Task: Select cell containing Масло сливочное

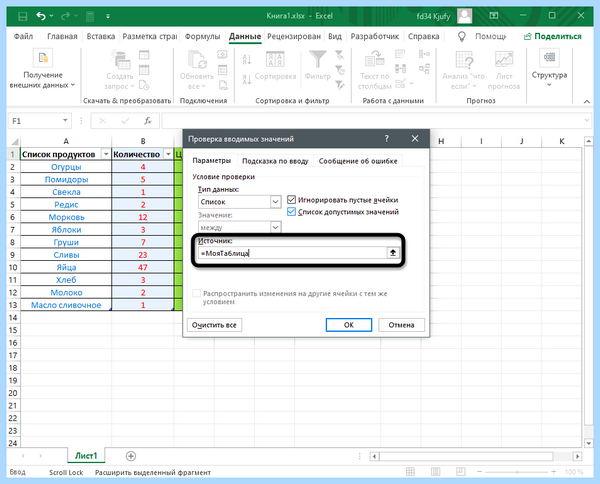Action: pyautogui.click(x=66, y=305)
